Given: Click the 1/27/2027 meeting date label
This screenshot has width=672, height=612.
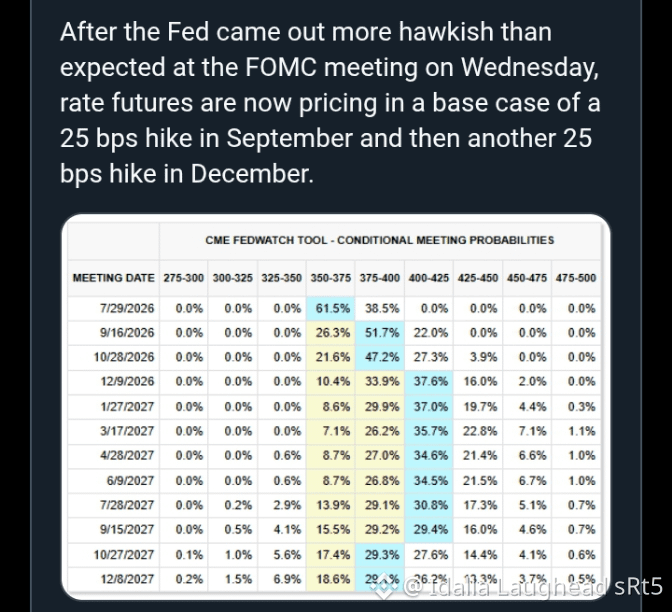Looking at the screenshot, I should tap(127, 407).
